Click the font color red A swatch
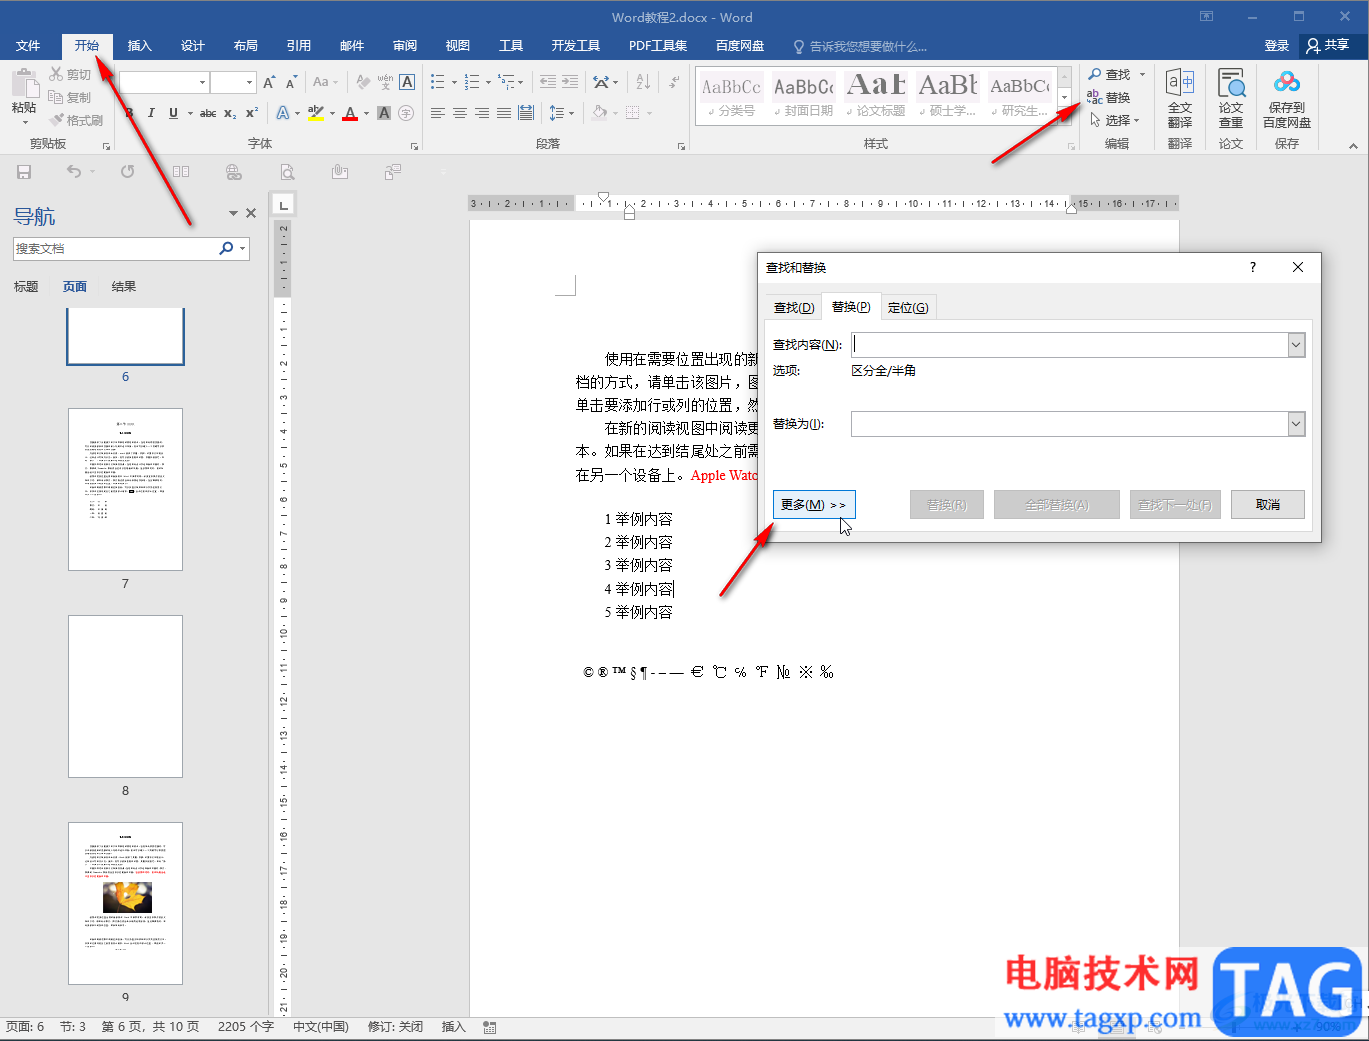 [350, 113]
